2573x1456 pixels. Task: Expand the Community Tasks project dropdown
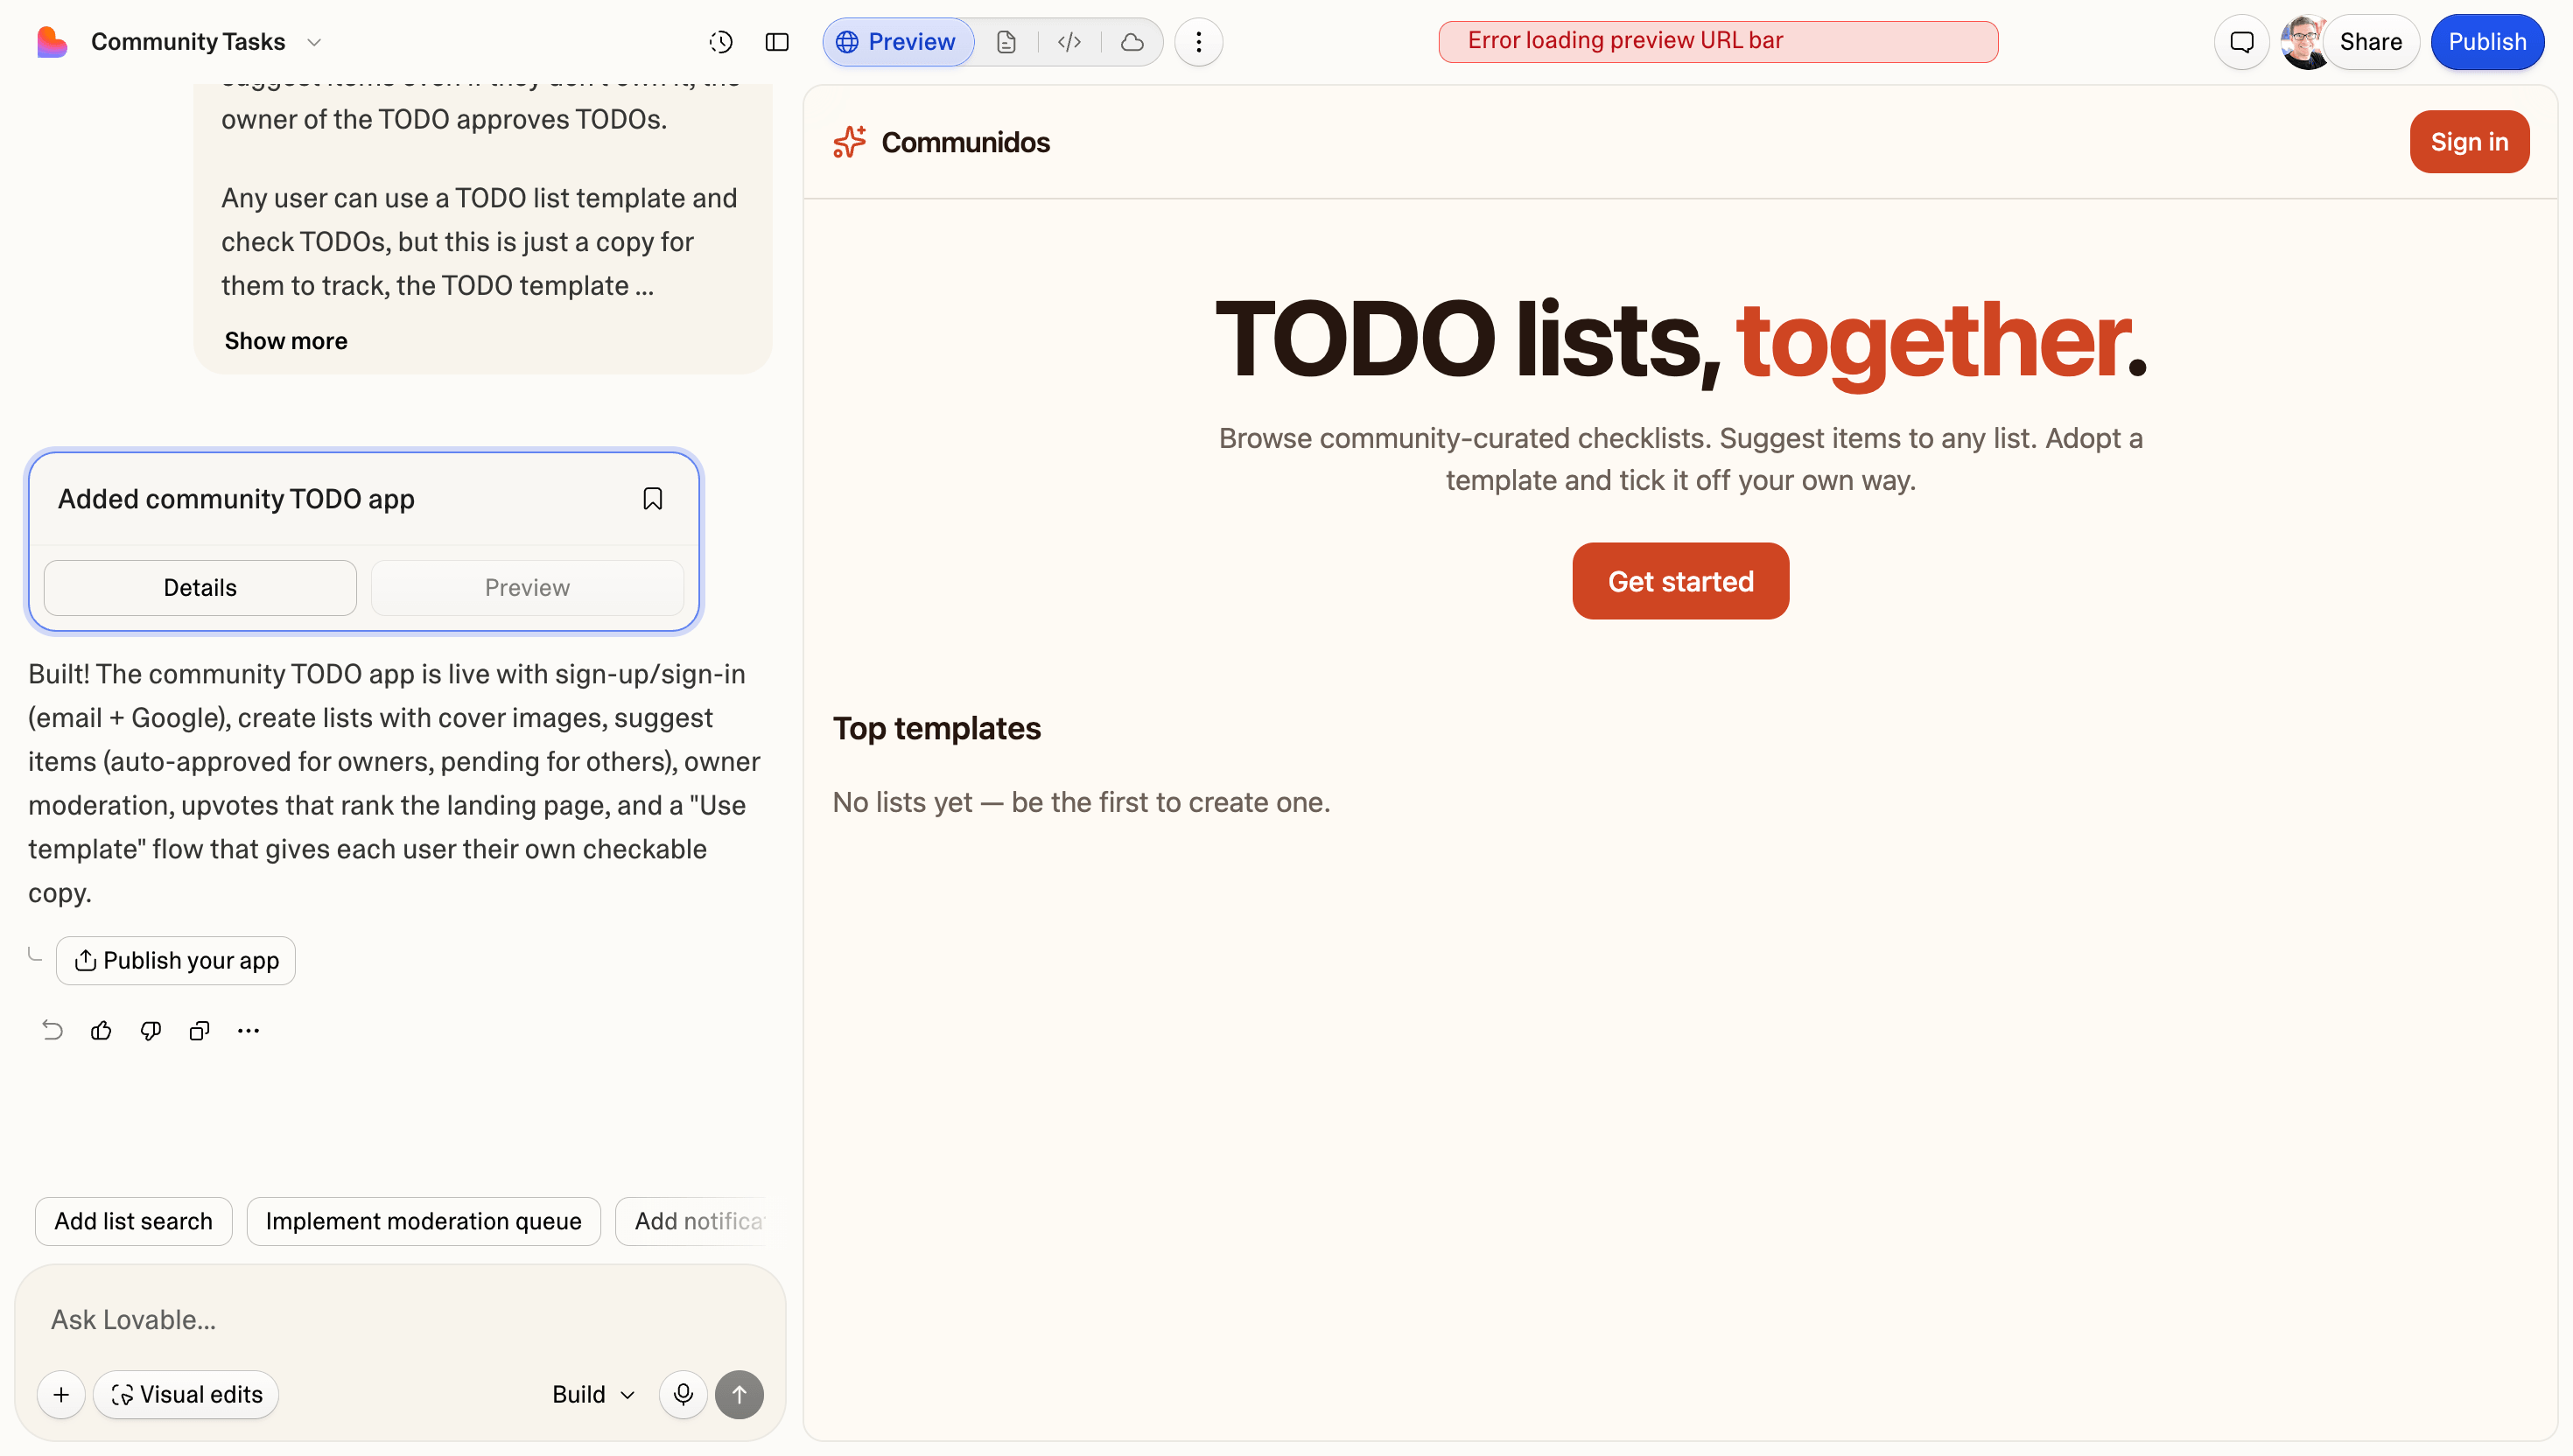pos(313,42)
